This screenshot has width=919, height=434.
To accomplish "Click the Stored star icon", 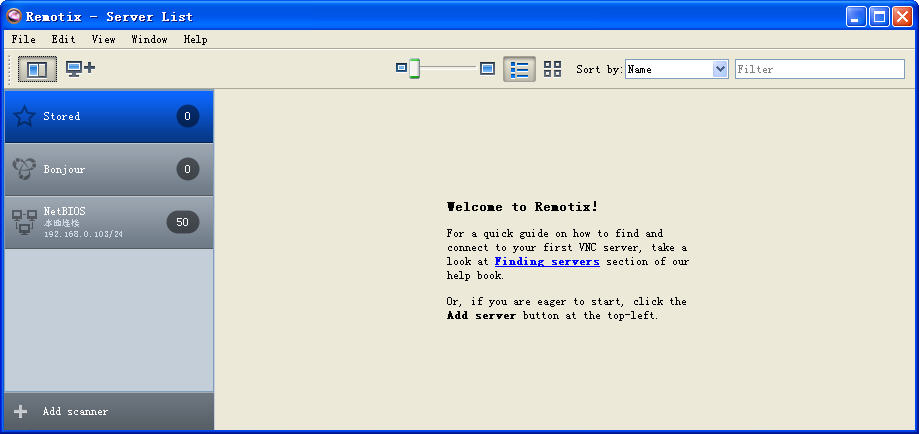I will point(24,116).
